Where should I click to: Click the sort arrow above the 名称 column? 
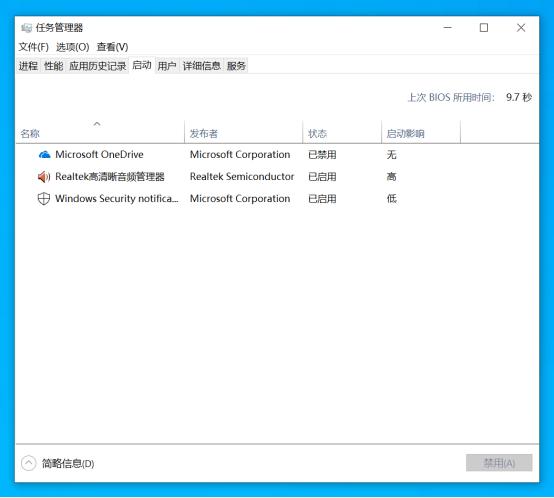97,124
